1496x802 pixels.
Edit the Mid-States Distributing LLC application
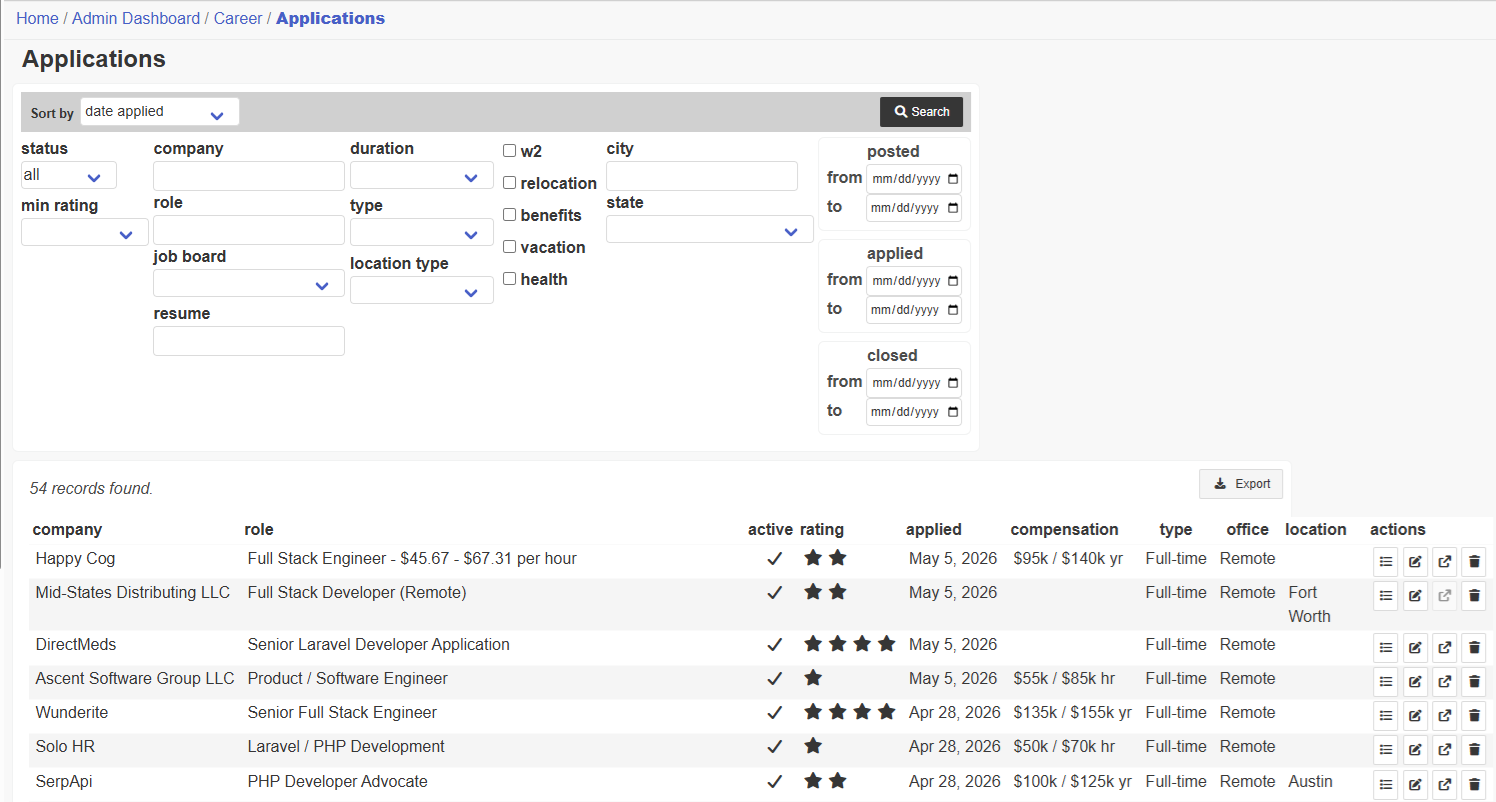click(1415, 596)
